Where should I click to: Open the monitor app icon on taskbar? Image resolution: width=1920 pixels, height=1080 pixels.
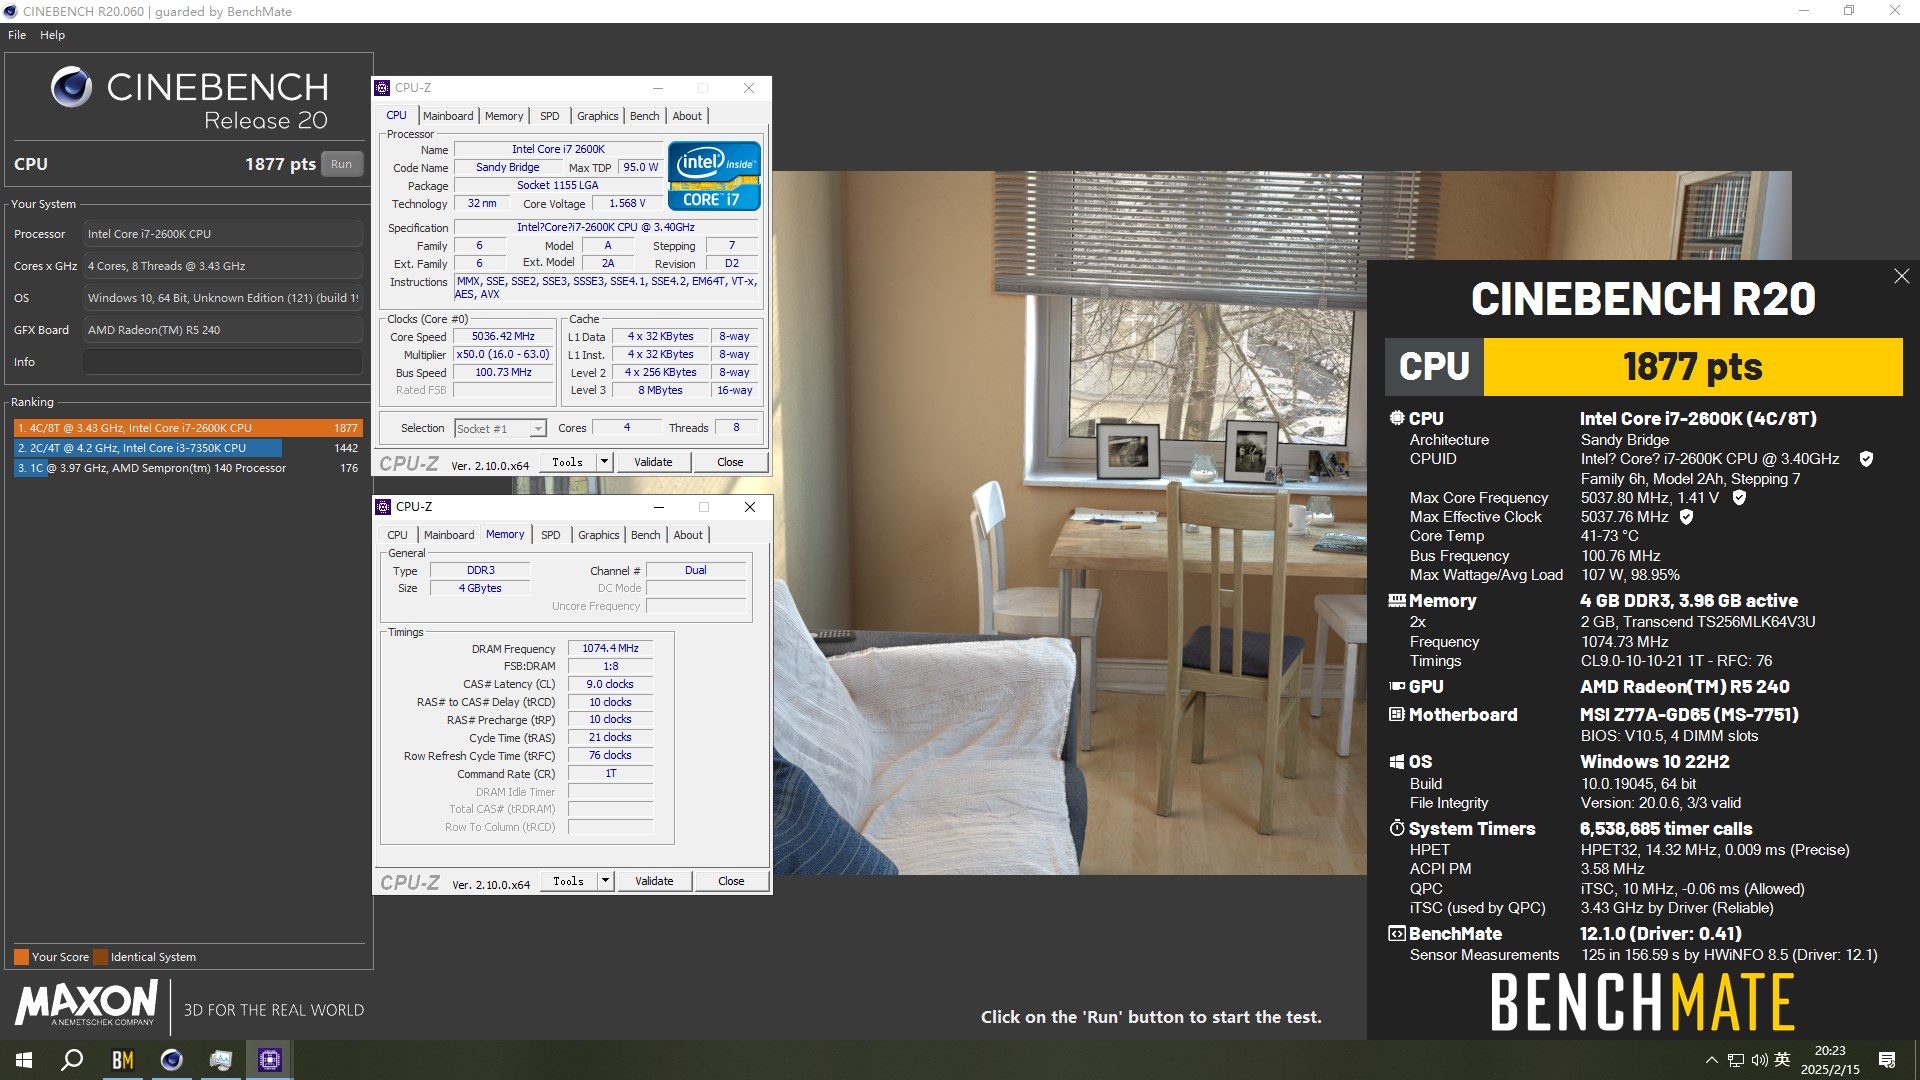tap(220, 1060)
